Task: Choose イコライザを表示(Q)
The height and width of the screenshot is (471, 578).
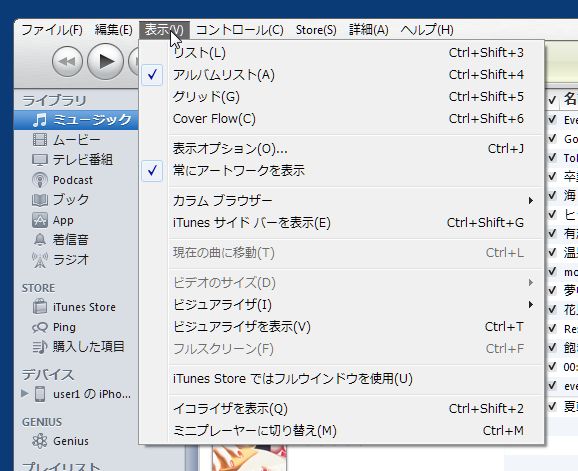Action: pos(341,408)
